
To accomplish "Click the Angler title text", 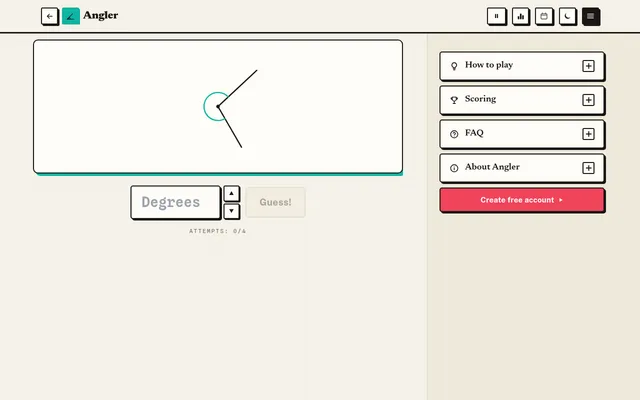I will click(100, 16).
